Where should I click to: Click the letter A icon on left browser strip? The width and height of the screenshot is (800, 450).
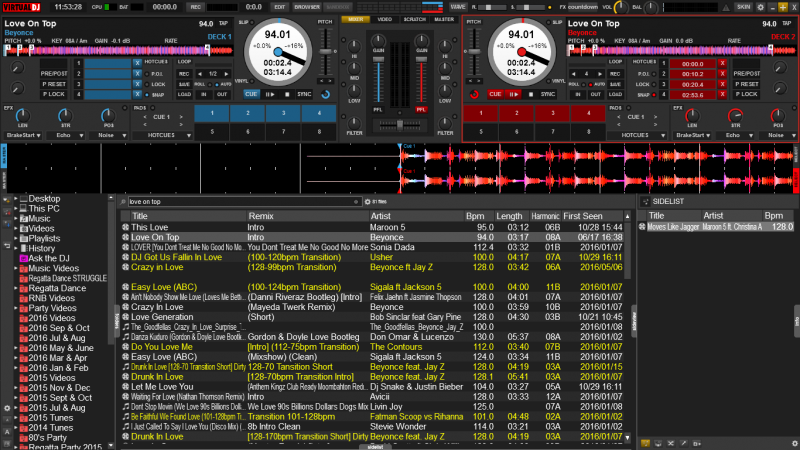pyautogui.click(x=7, y=432)
